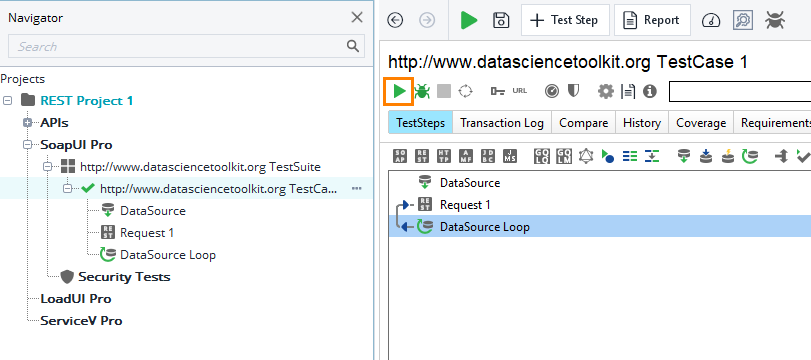
Task: Open the Report button
Action: click(652, 20)
